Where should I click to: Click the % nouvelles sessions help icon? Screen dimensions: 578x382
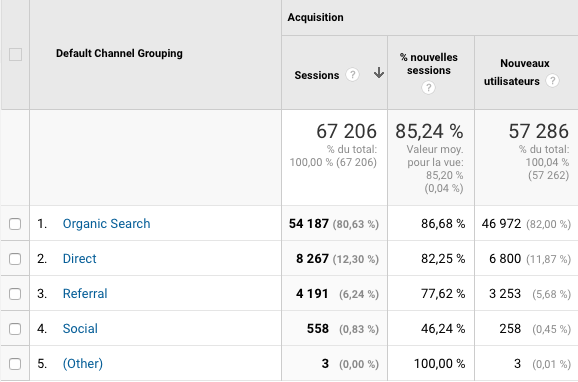click(x=428, y=88)
